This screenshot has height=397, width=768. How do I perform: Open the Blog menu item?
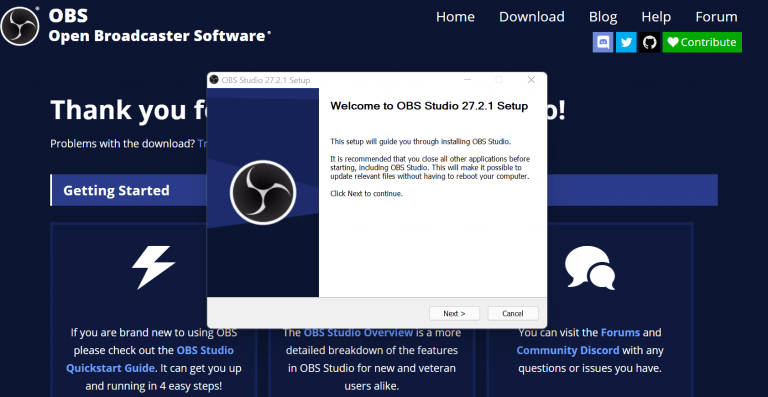coord(603,17)
